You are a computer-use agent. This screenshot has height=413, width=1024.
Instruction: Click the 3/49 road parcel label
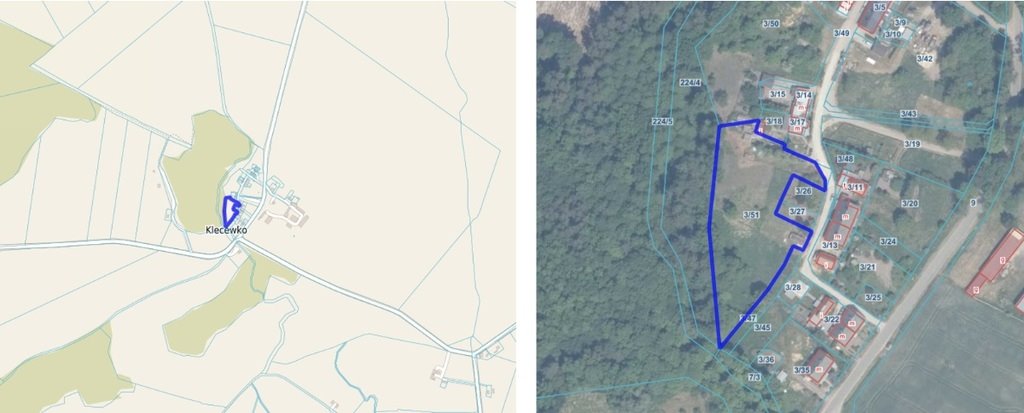(841, 33)
